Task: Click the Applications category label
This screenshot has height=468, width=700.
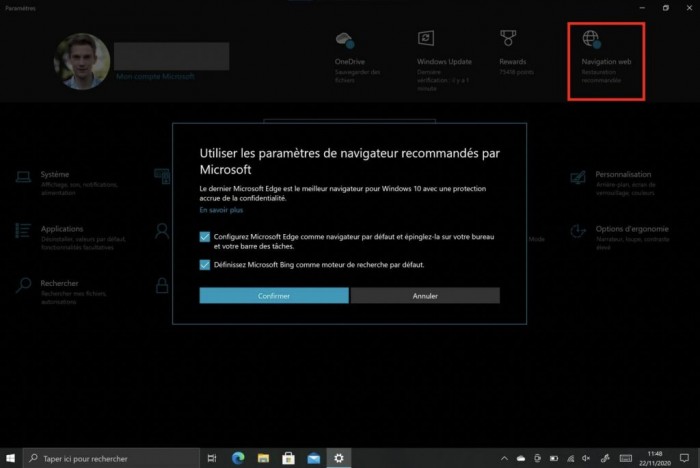Action: pos(62,229)
